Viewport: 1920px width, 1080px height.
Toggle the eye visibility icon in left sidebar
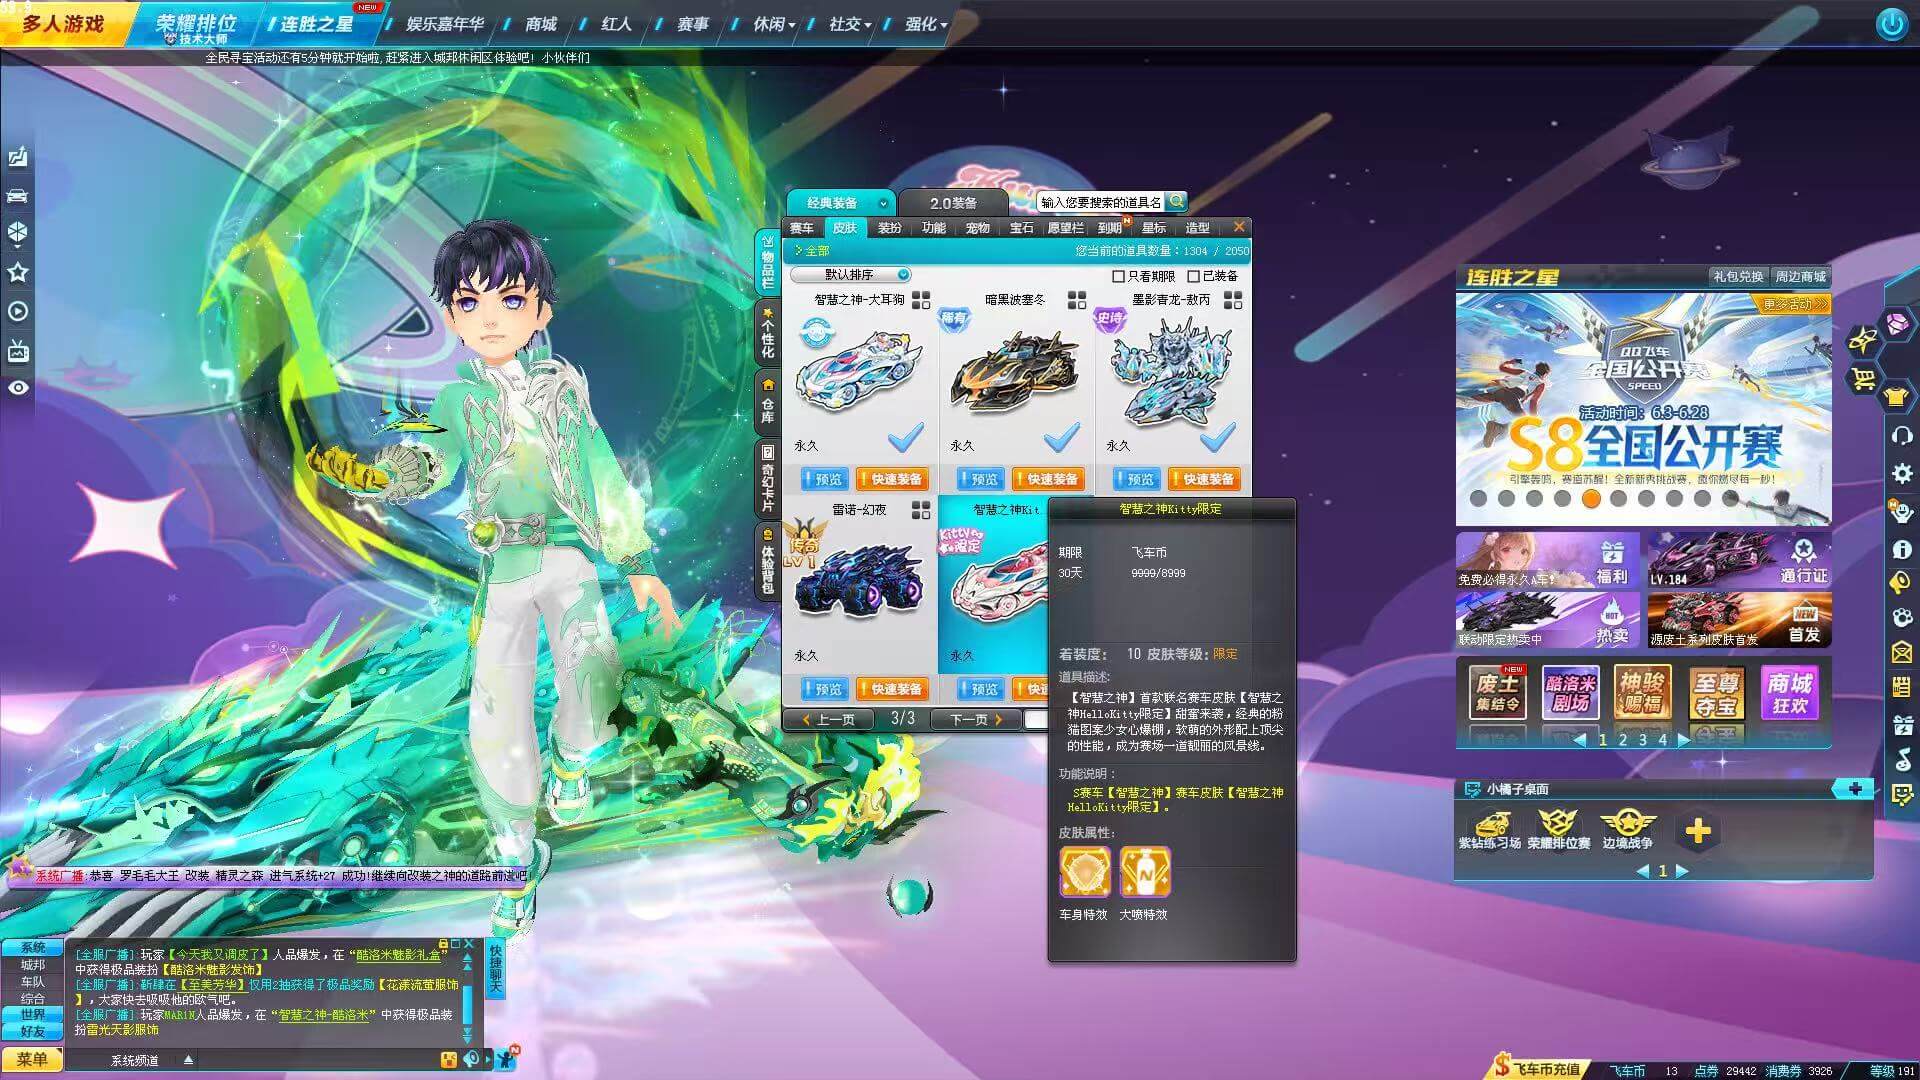(x=17, y=387)
